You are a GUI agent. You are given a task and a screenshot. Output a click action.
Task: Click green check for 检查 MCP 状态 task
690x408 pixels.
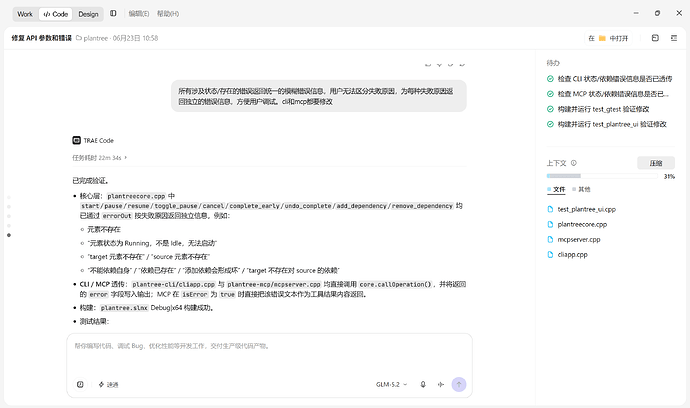[x=550, y=94]
